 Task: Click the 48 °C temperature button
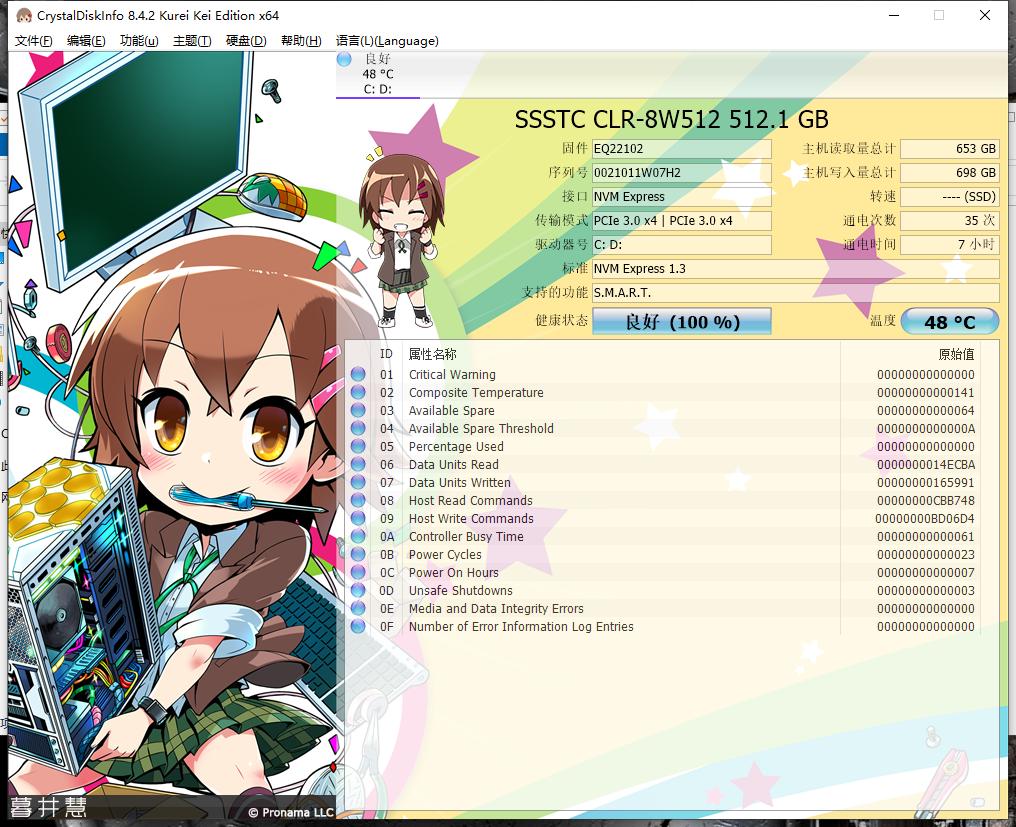949,322
